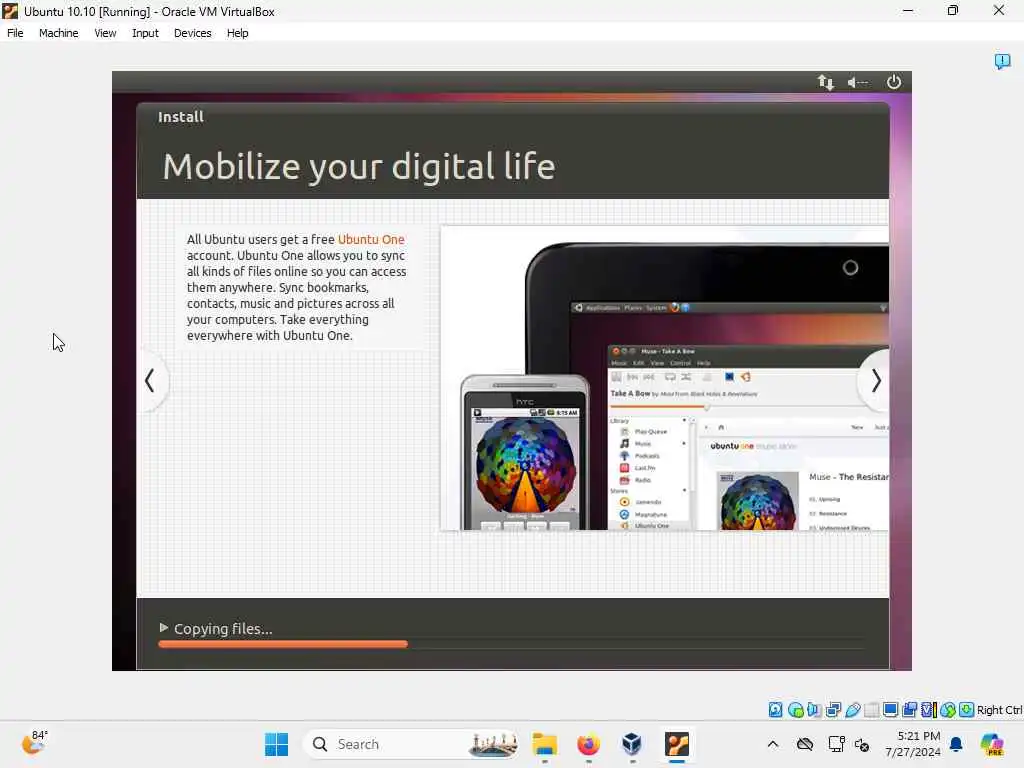Screen dimensions: 1024x768
Task: Click the muted volume tray icon
Action: 862,744
